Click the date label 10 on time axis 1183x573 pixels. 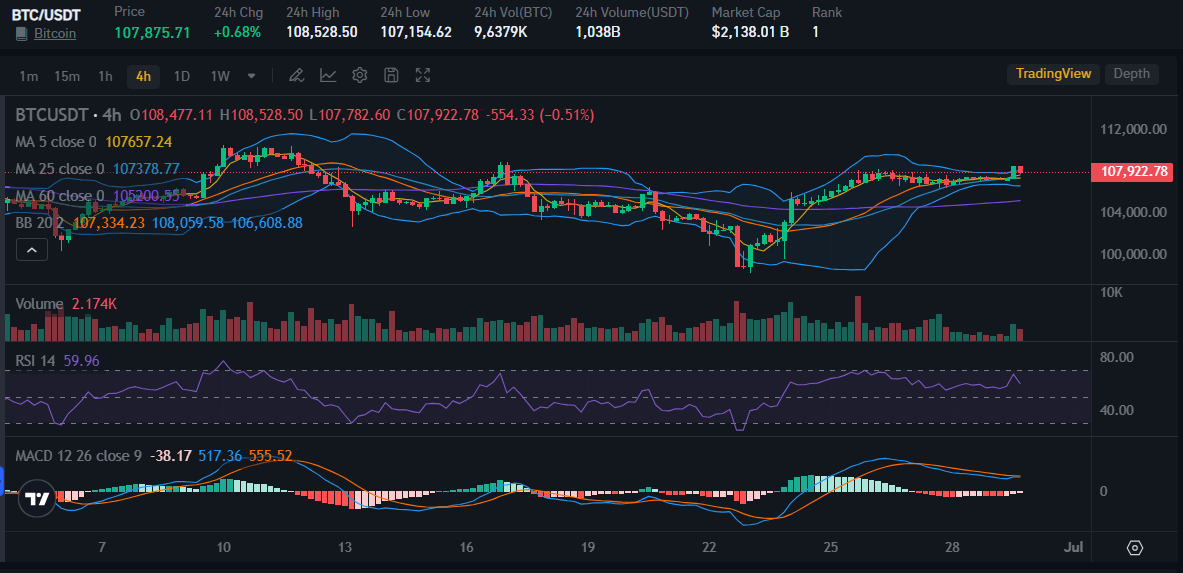(x=223, y=547)
